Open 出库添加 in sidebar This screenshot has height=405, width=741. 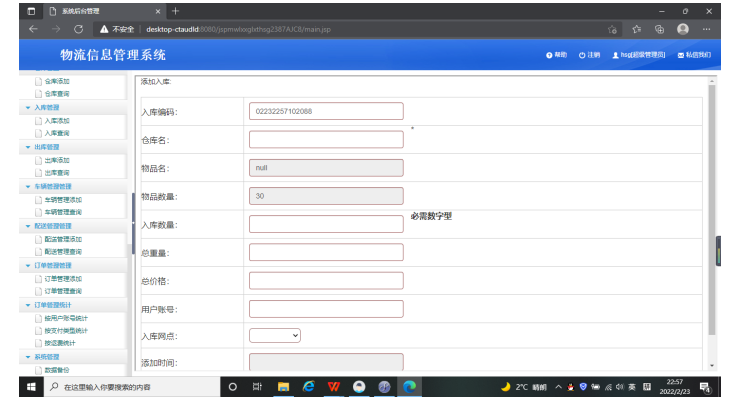(x=57, y=160)
